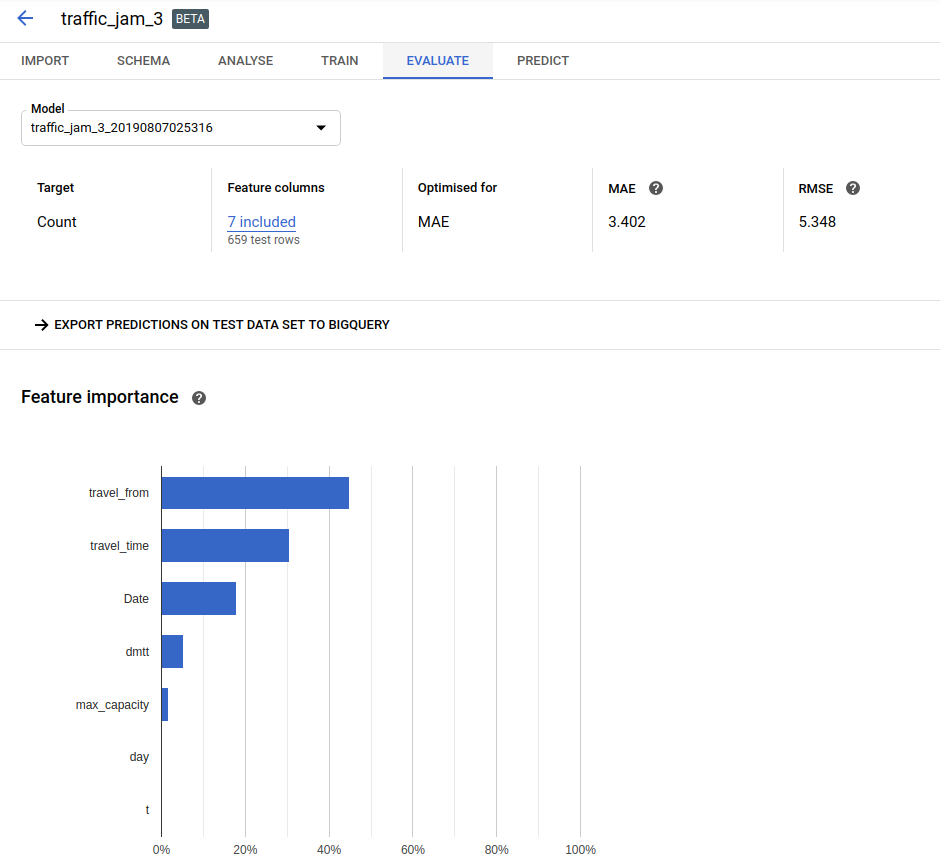Click the Date feature importance bar
Screen dimensions: 940x865
198,599
